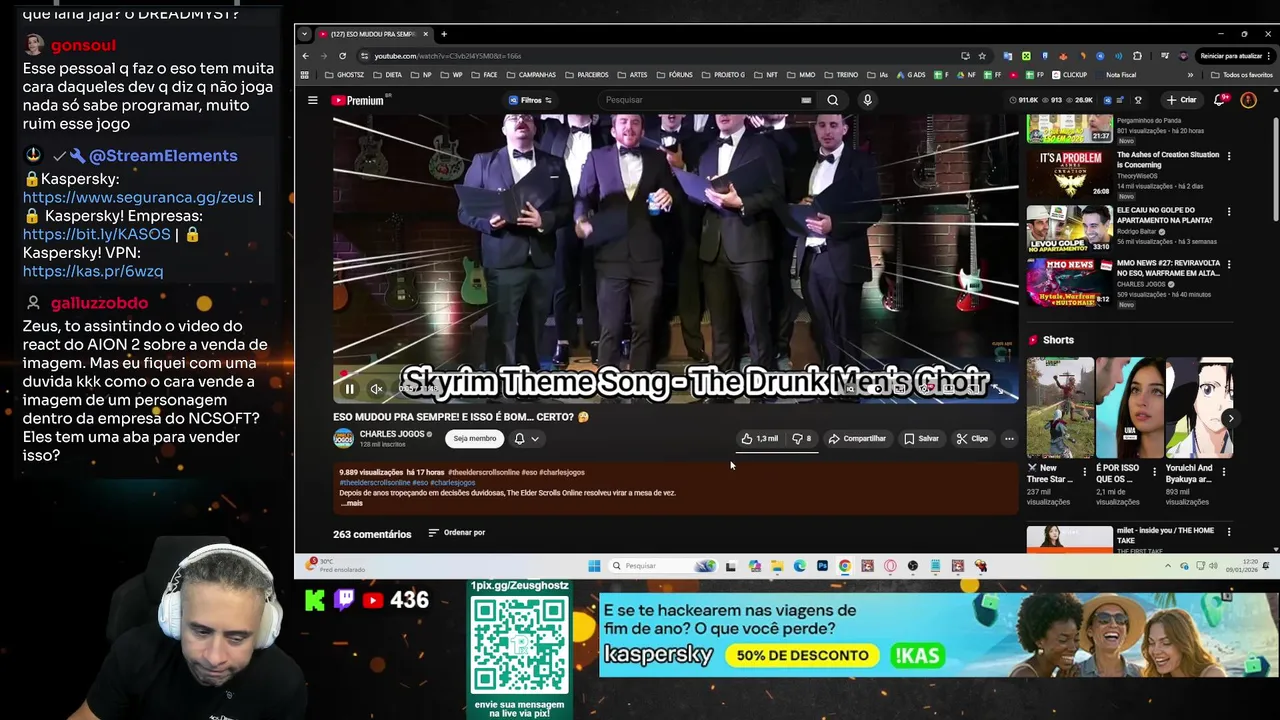The height and width of the screenshot is (720, 1280).
Task: Open the Ordenar por comments sort menu
Action: [457, 532]
